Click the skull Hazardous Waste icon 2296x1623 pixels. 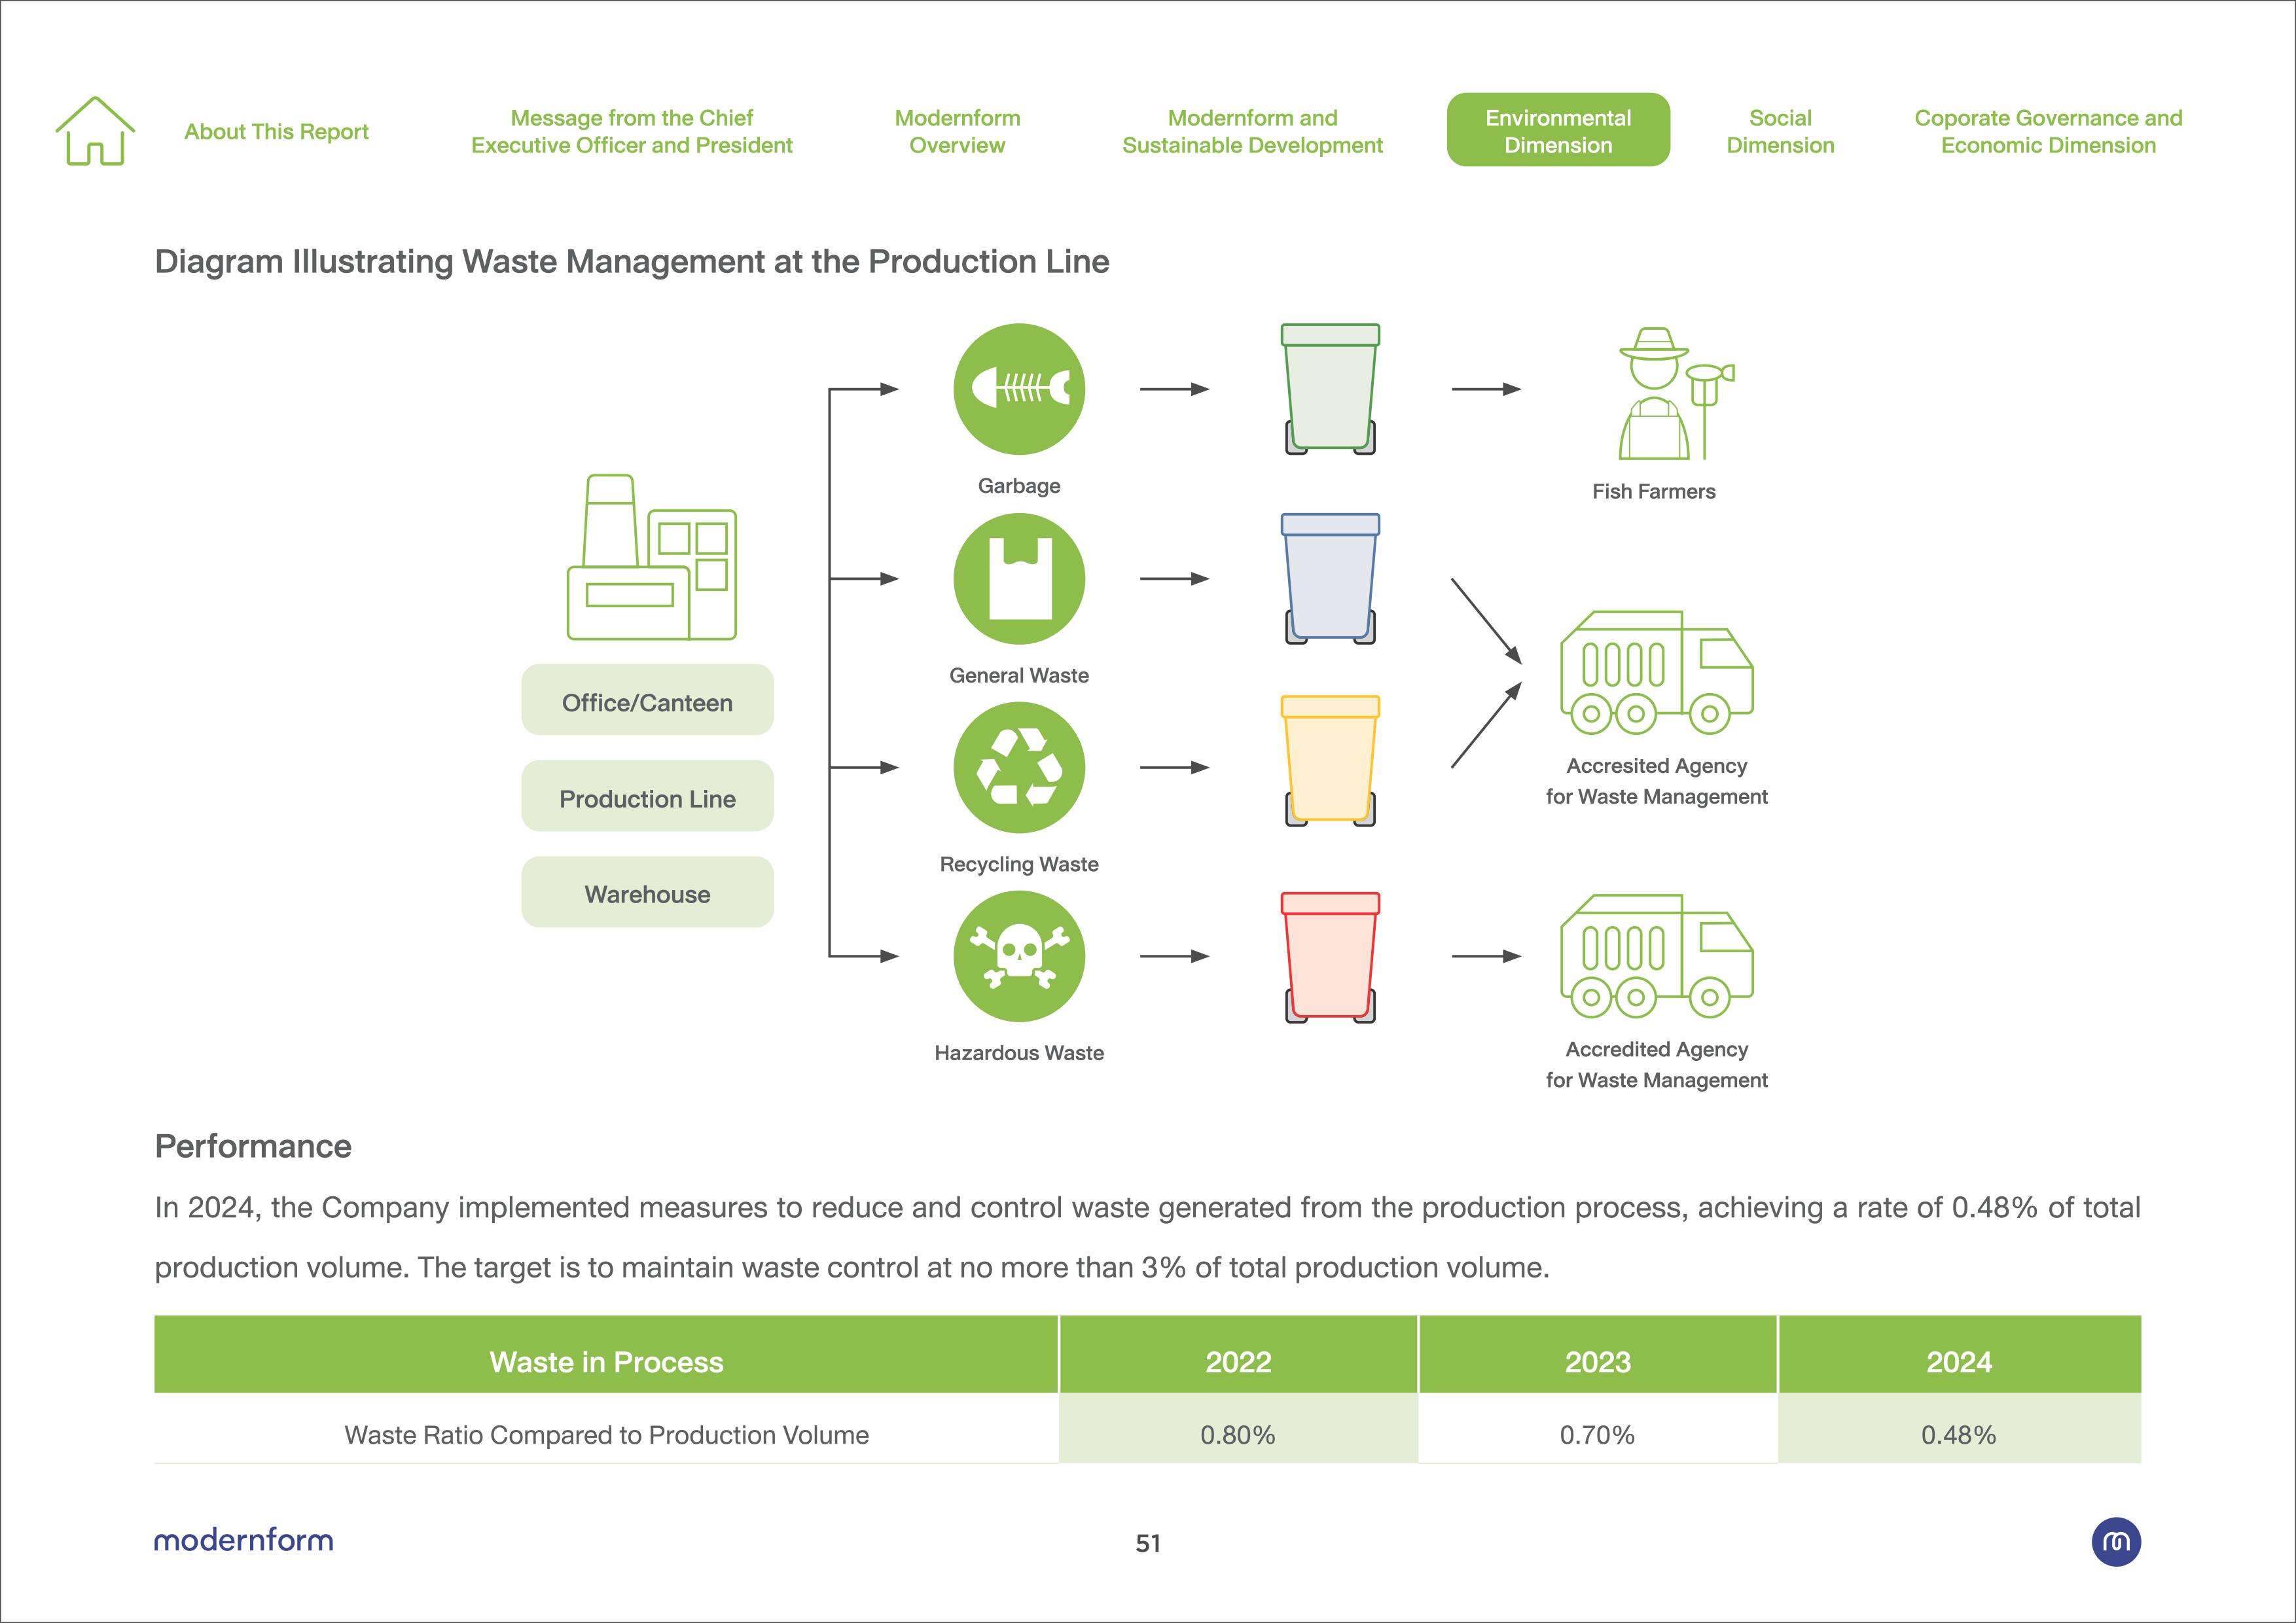point(1018,956)
